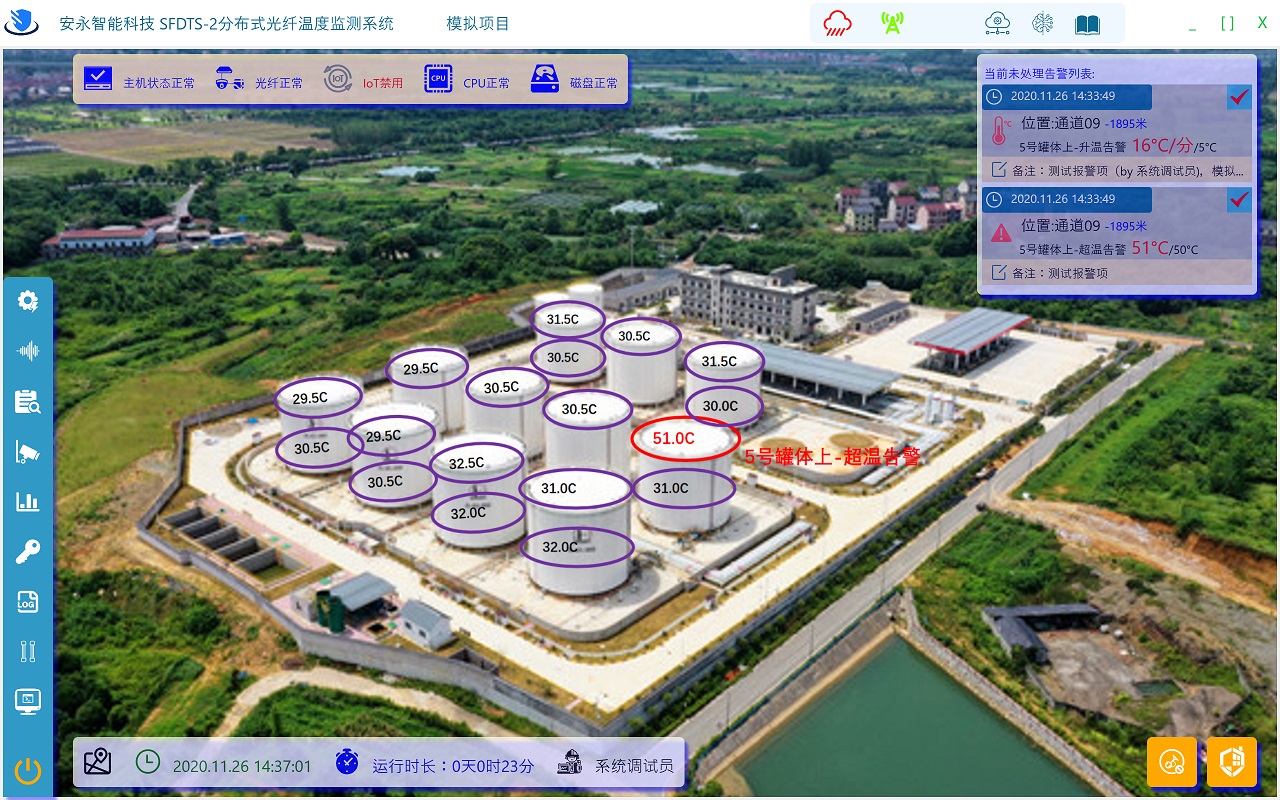Select the red 51.0C temperature marker
Viewport: 1280px width, 800px height.
coord(684,438)
